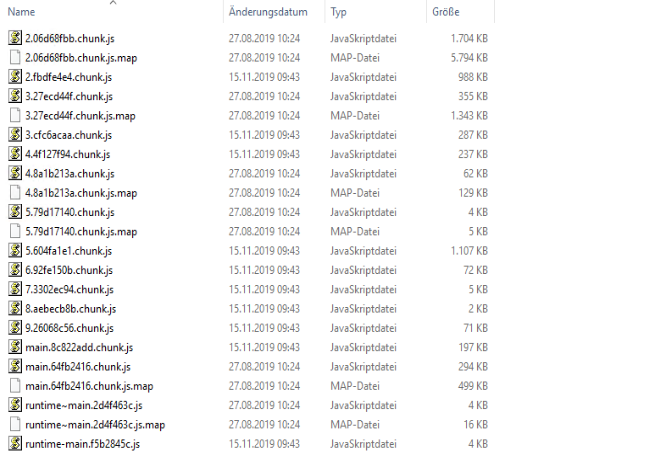Select runtime~main.2d4f463c.js.map entry name

pos(95,425)
